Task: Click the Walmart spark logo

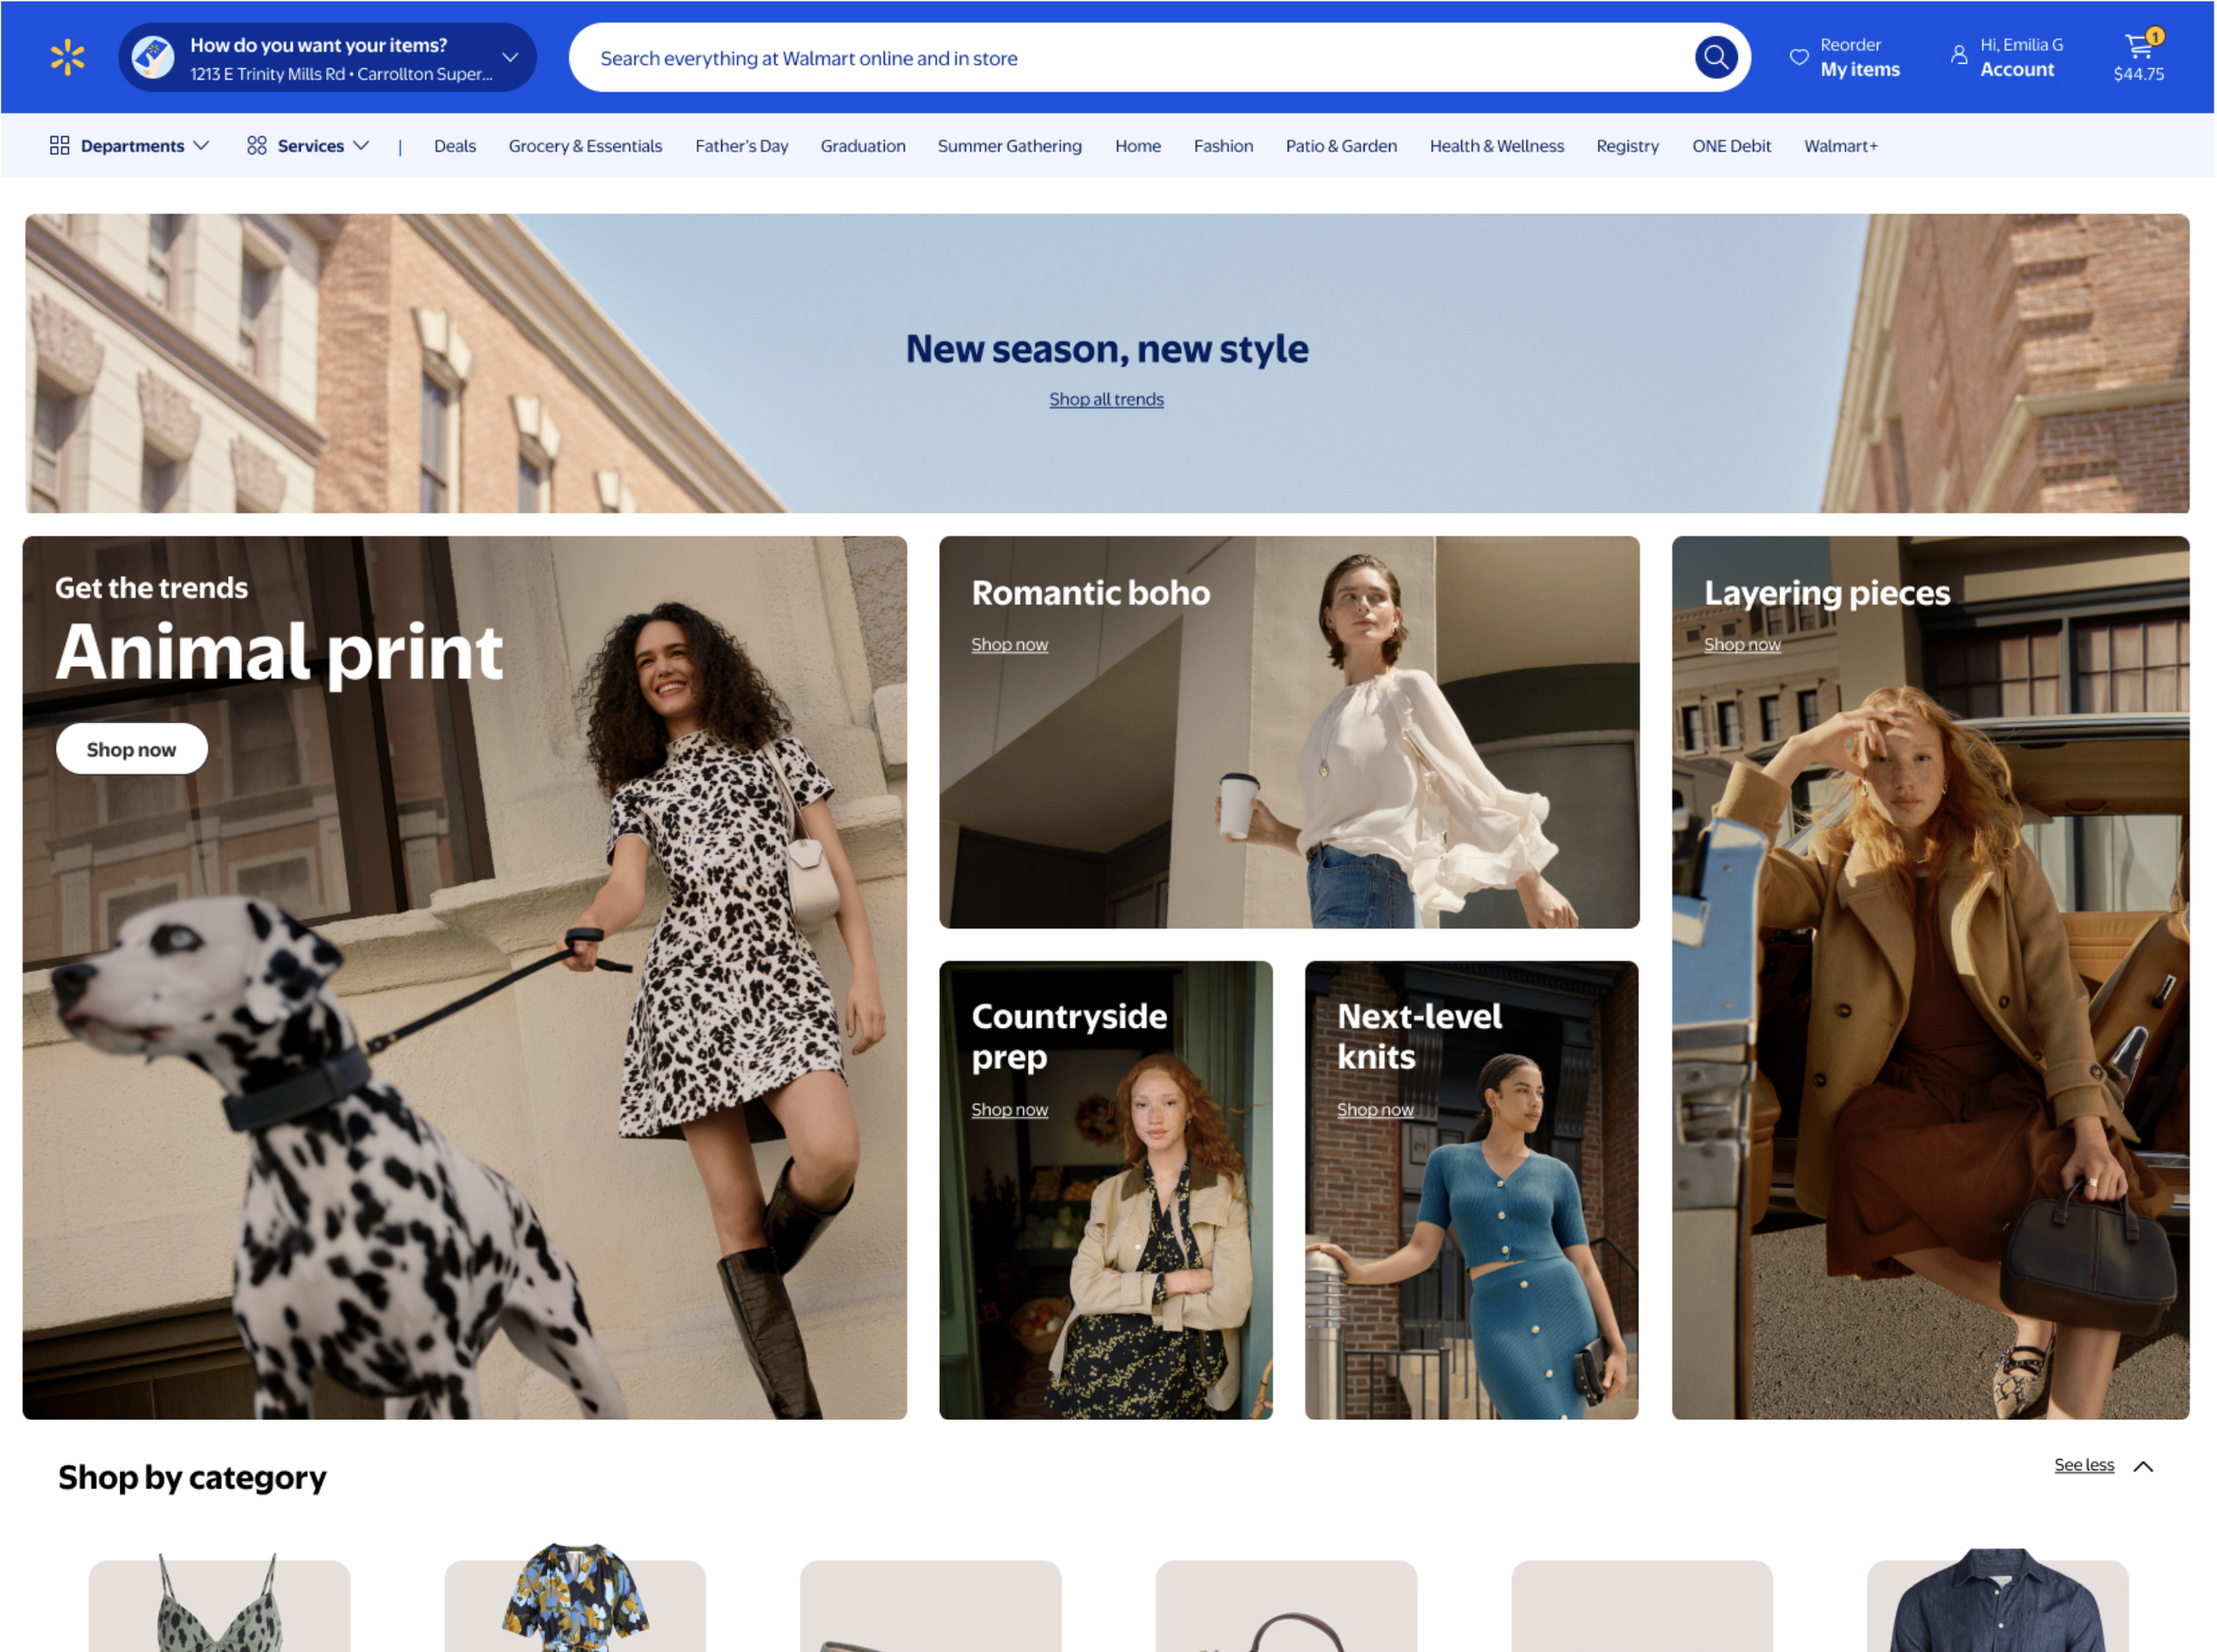Action: tap(67, 58)
